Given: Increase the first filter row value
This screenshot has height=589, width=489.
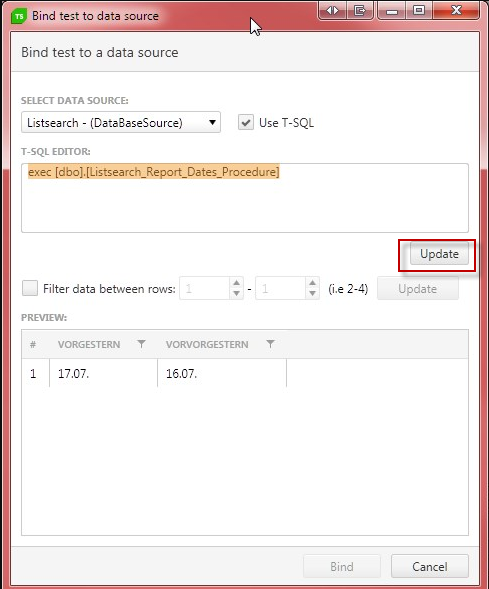Looking at the screenshot, I should click(236, 283).
